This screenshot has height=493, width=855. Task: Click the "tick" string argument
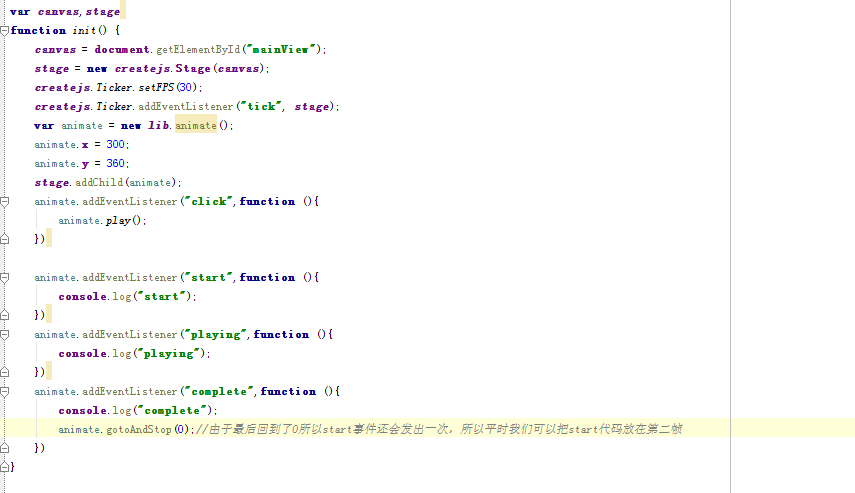(x=262, y=106)
